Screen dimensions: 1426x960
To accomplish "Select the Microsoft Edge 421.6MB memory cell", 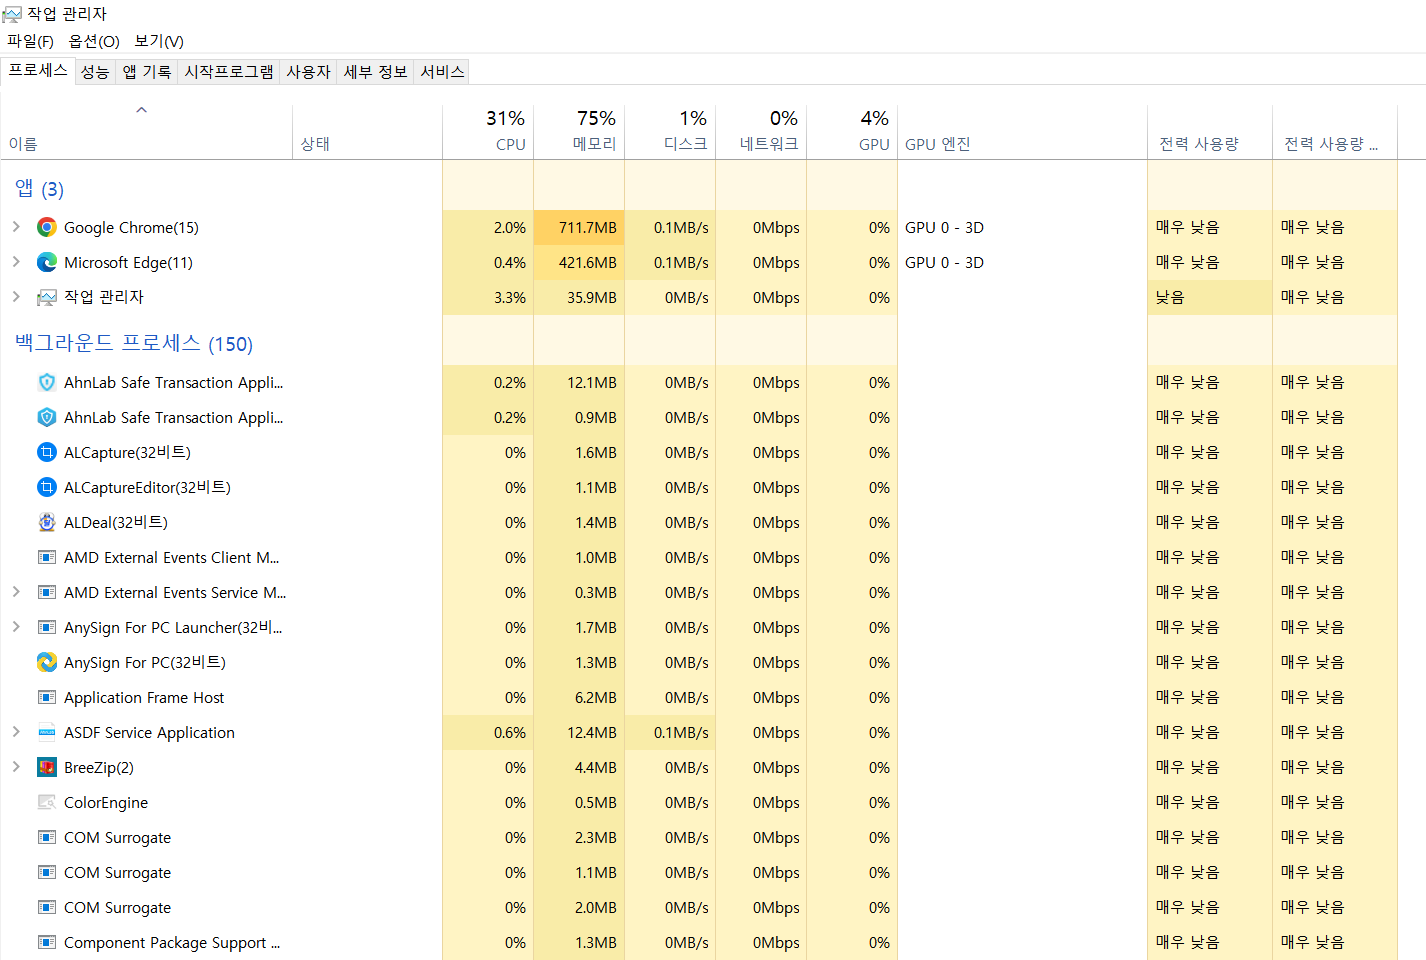I will (x=579, y=262).
